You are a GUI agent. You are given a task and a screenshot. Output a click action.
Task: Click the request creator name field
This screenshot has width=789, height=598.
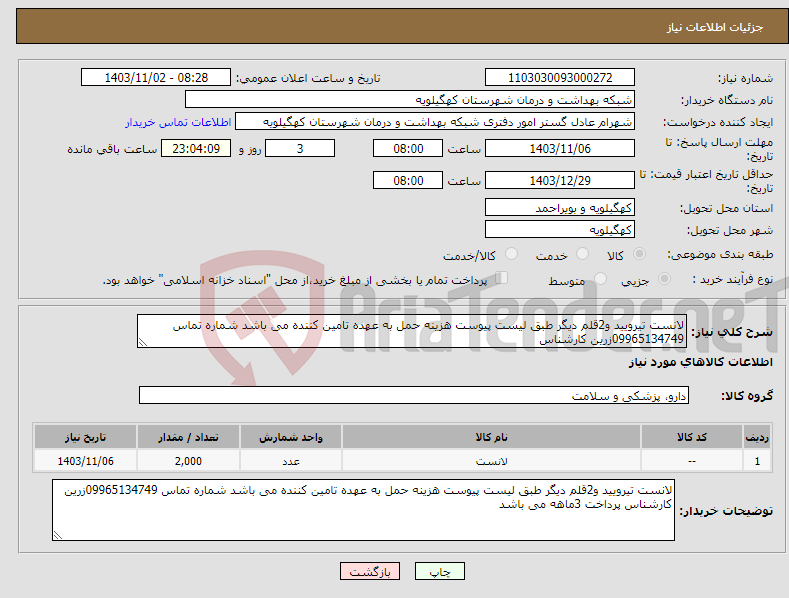click(435, 122)
